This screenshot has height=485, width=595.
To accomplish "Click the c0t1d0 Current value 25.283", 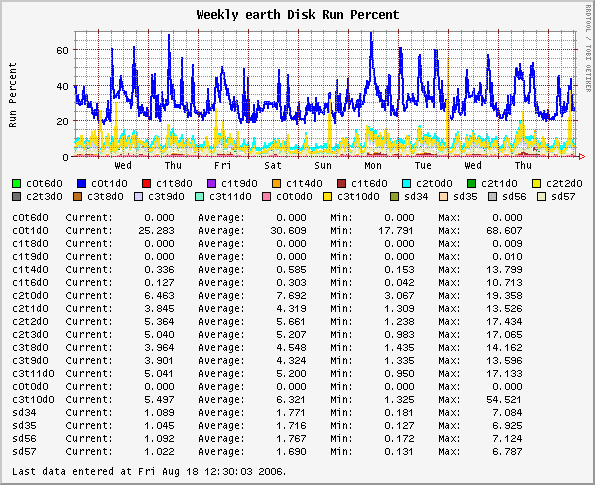I will 156,231.
